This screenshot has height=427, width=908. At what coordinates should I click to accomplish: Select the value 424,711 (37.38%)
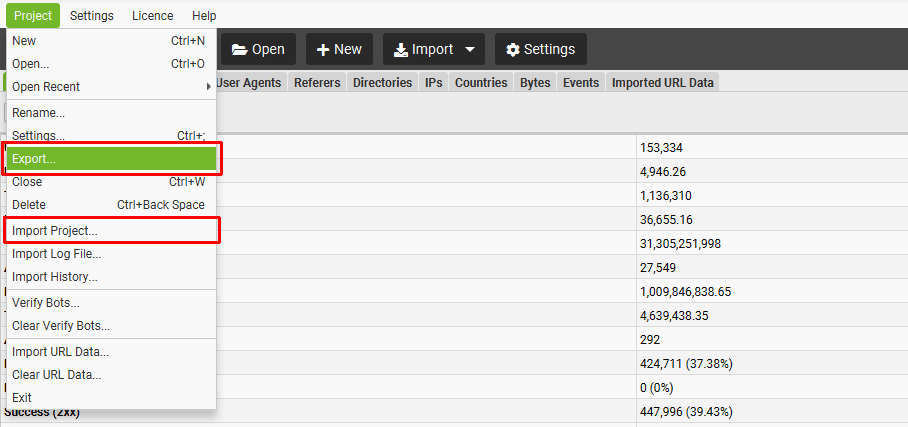(x=686, y=364)
